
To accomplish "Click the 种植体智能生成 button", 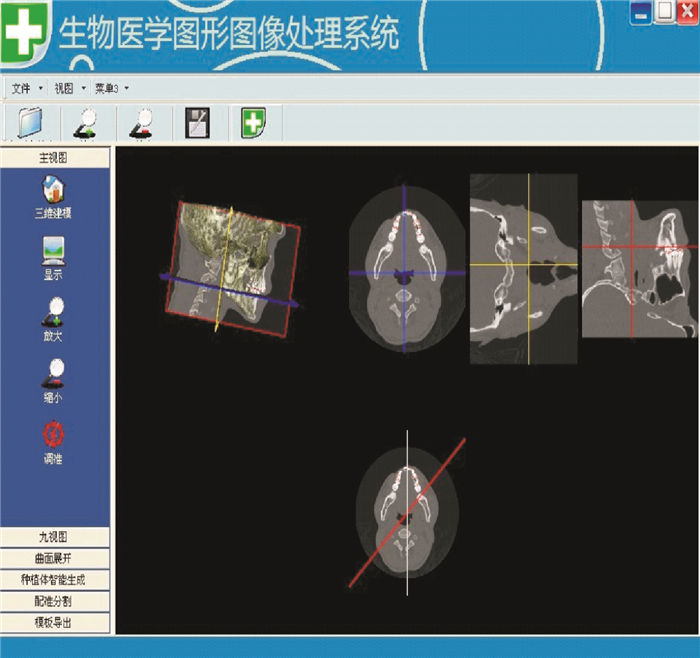I will 54,580.
